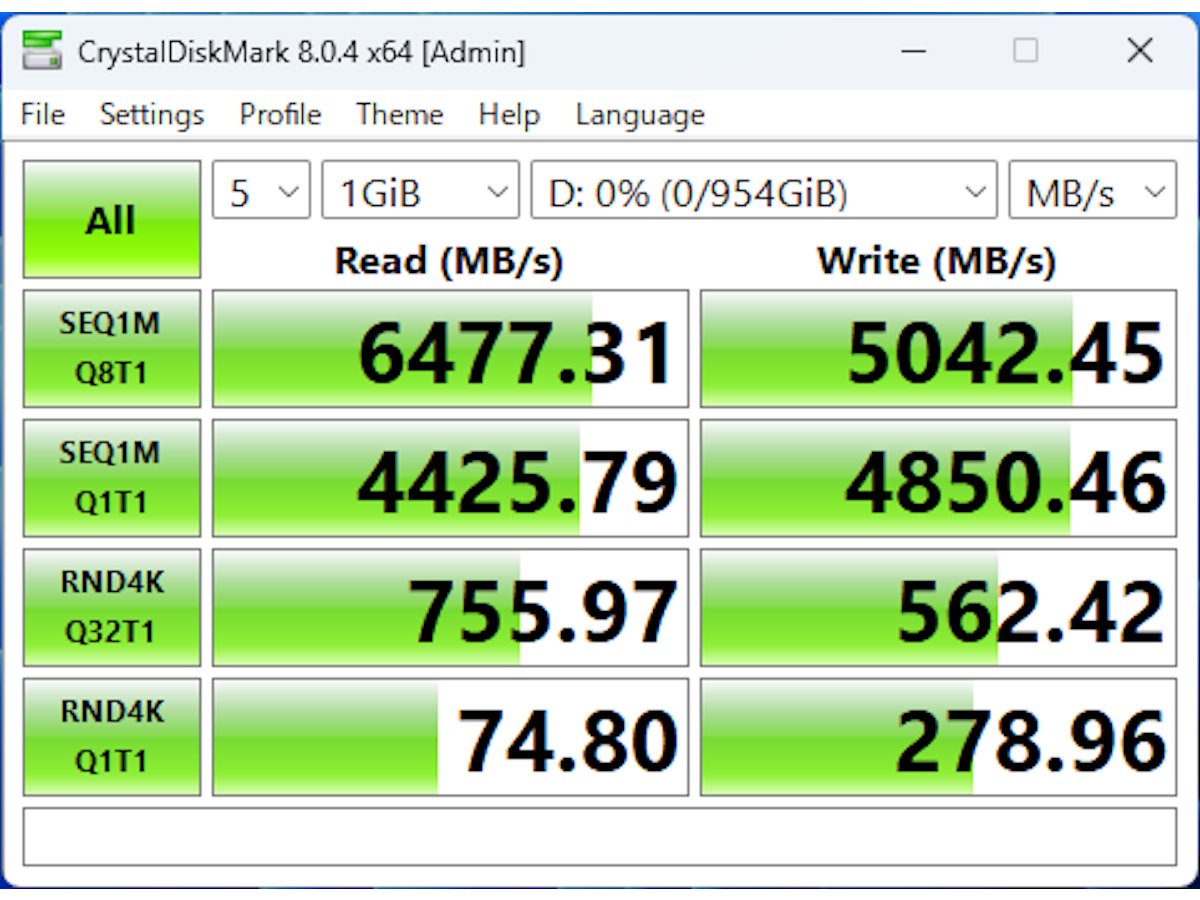Open the Help menu
1200x900 pixels.
[x=509, y=114]
